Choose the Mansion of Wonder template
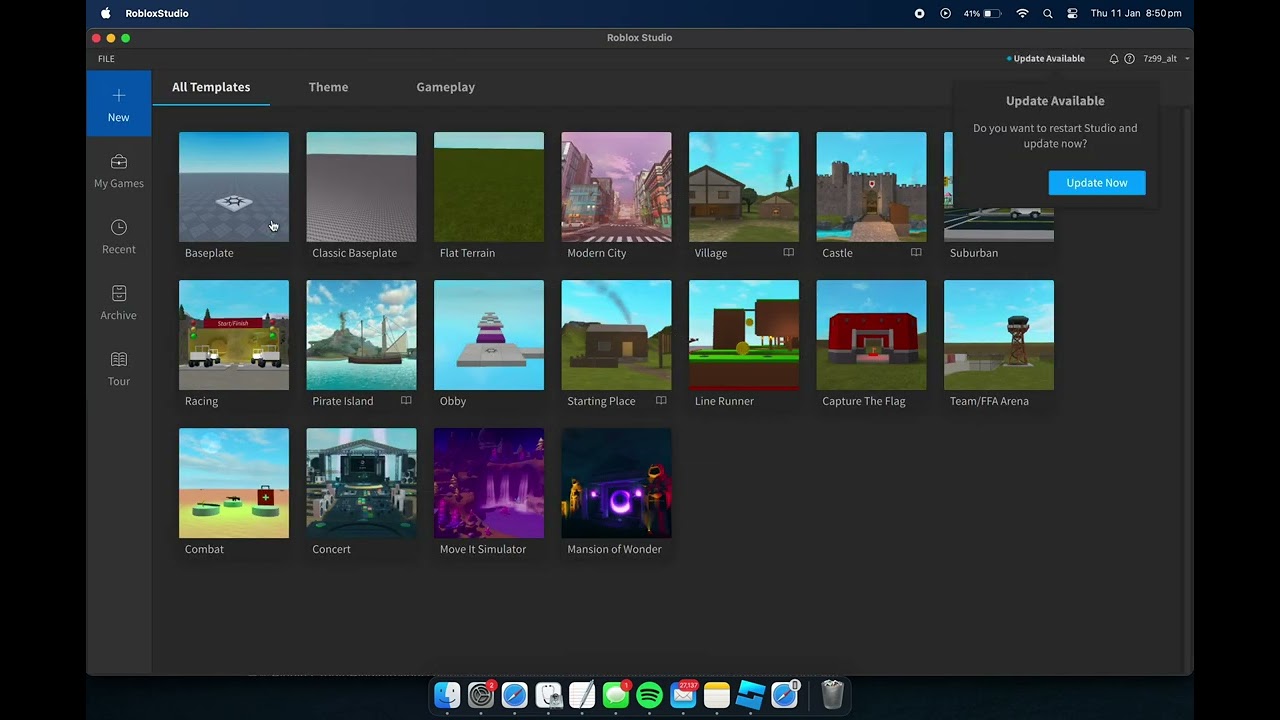The width and height of the screenshot is (1280, 720). pyautogui.click(x=616, y=483)
